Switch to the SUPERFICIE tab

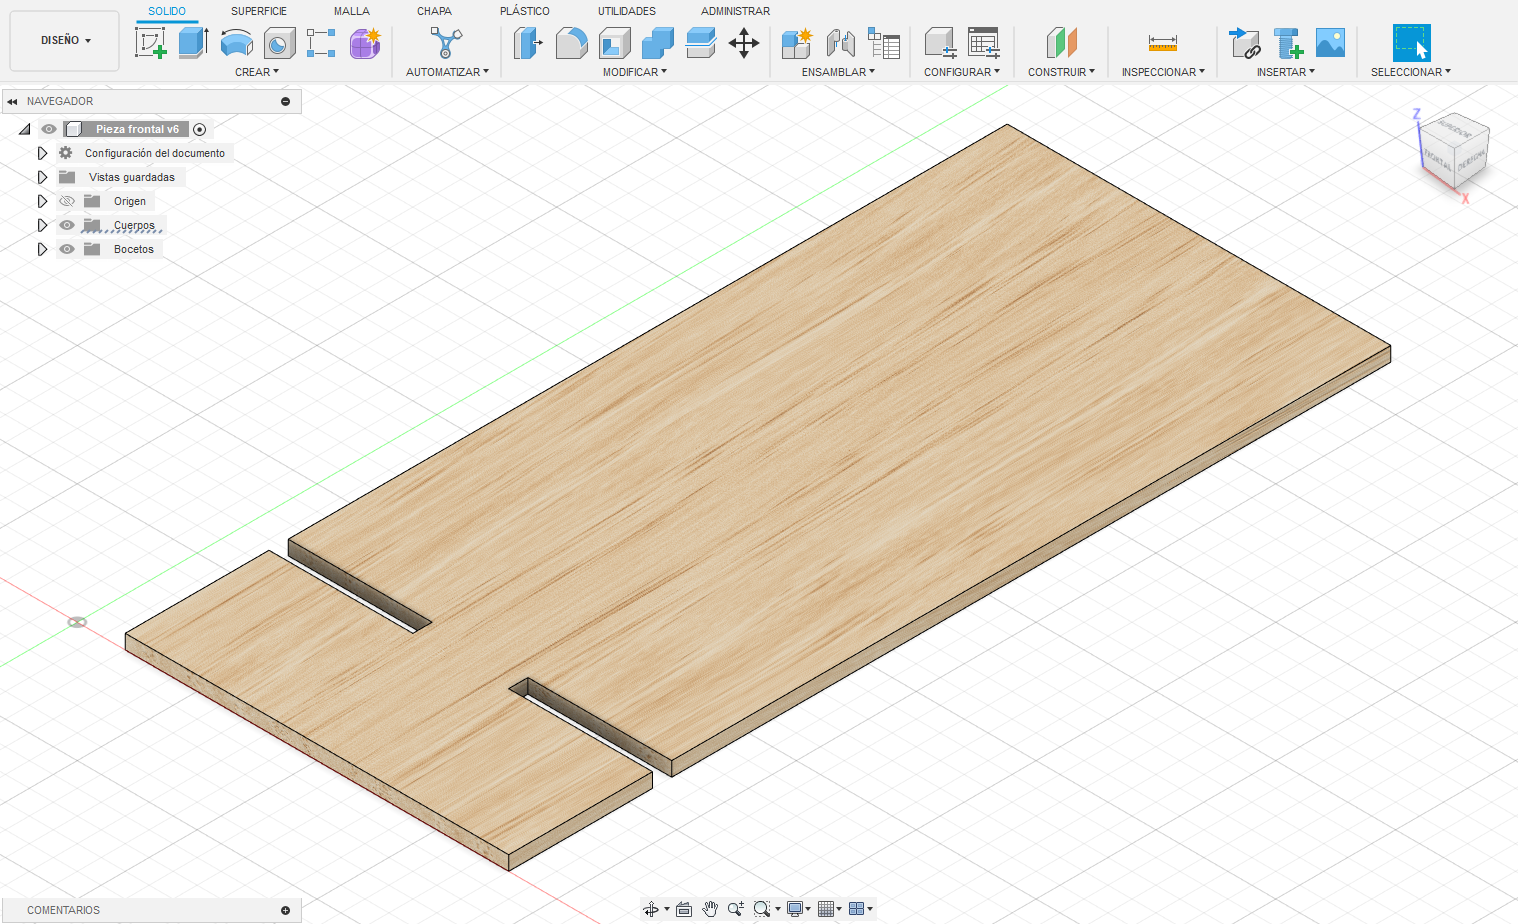[x=259, y=11]
